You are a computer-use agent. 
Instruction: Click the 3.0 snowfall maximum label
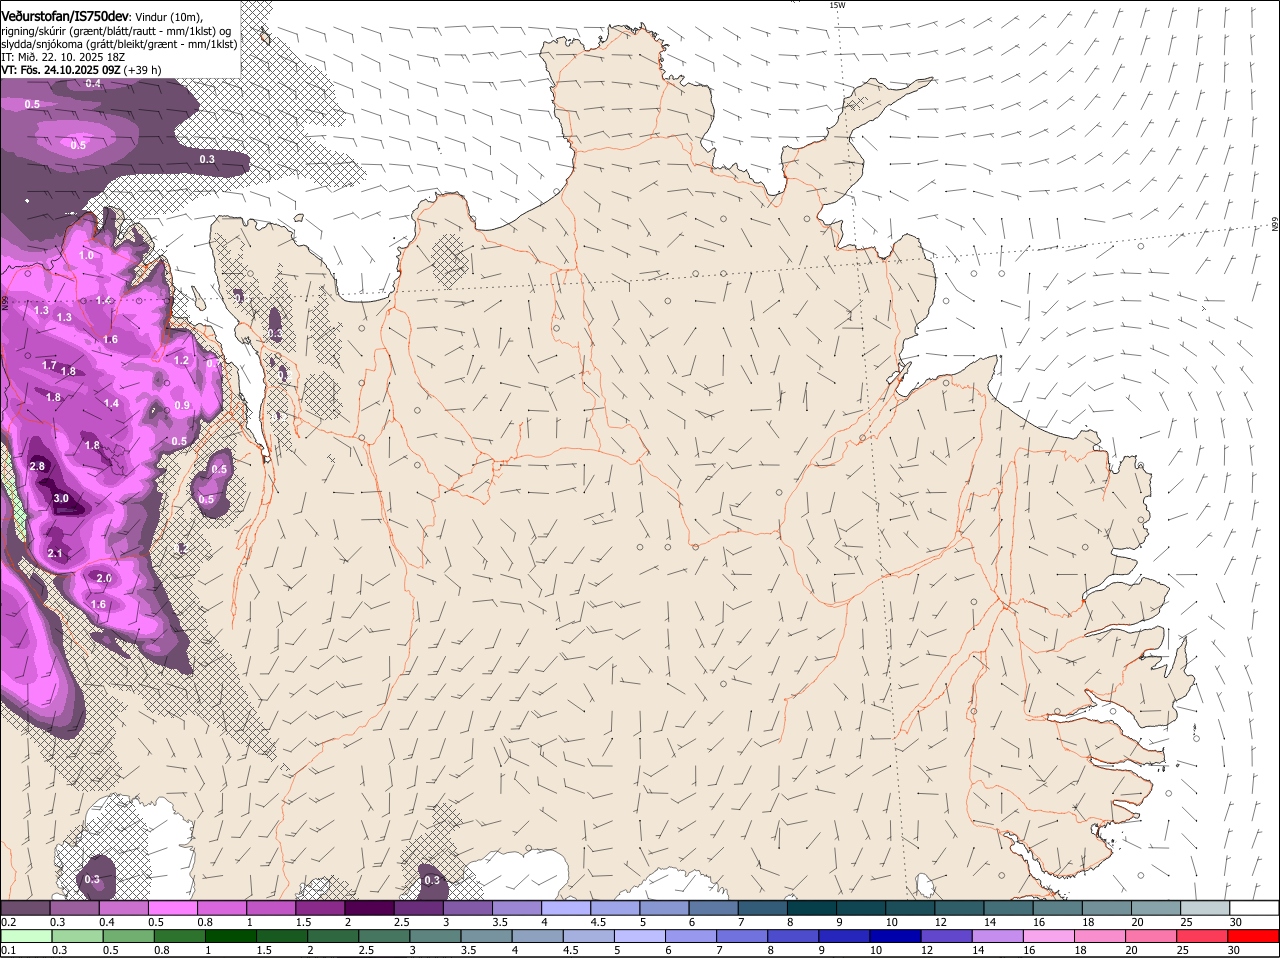click(x=61, y=498)
